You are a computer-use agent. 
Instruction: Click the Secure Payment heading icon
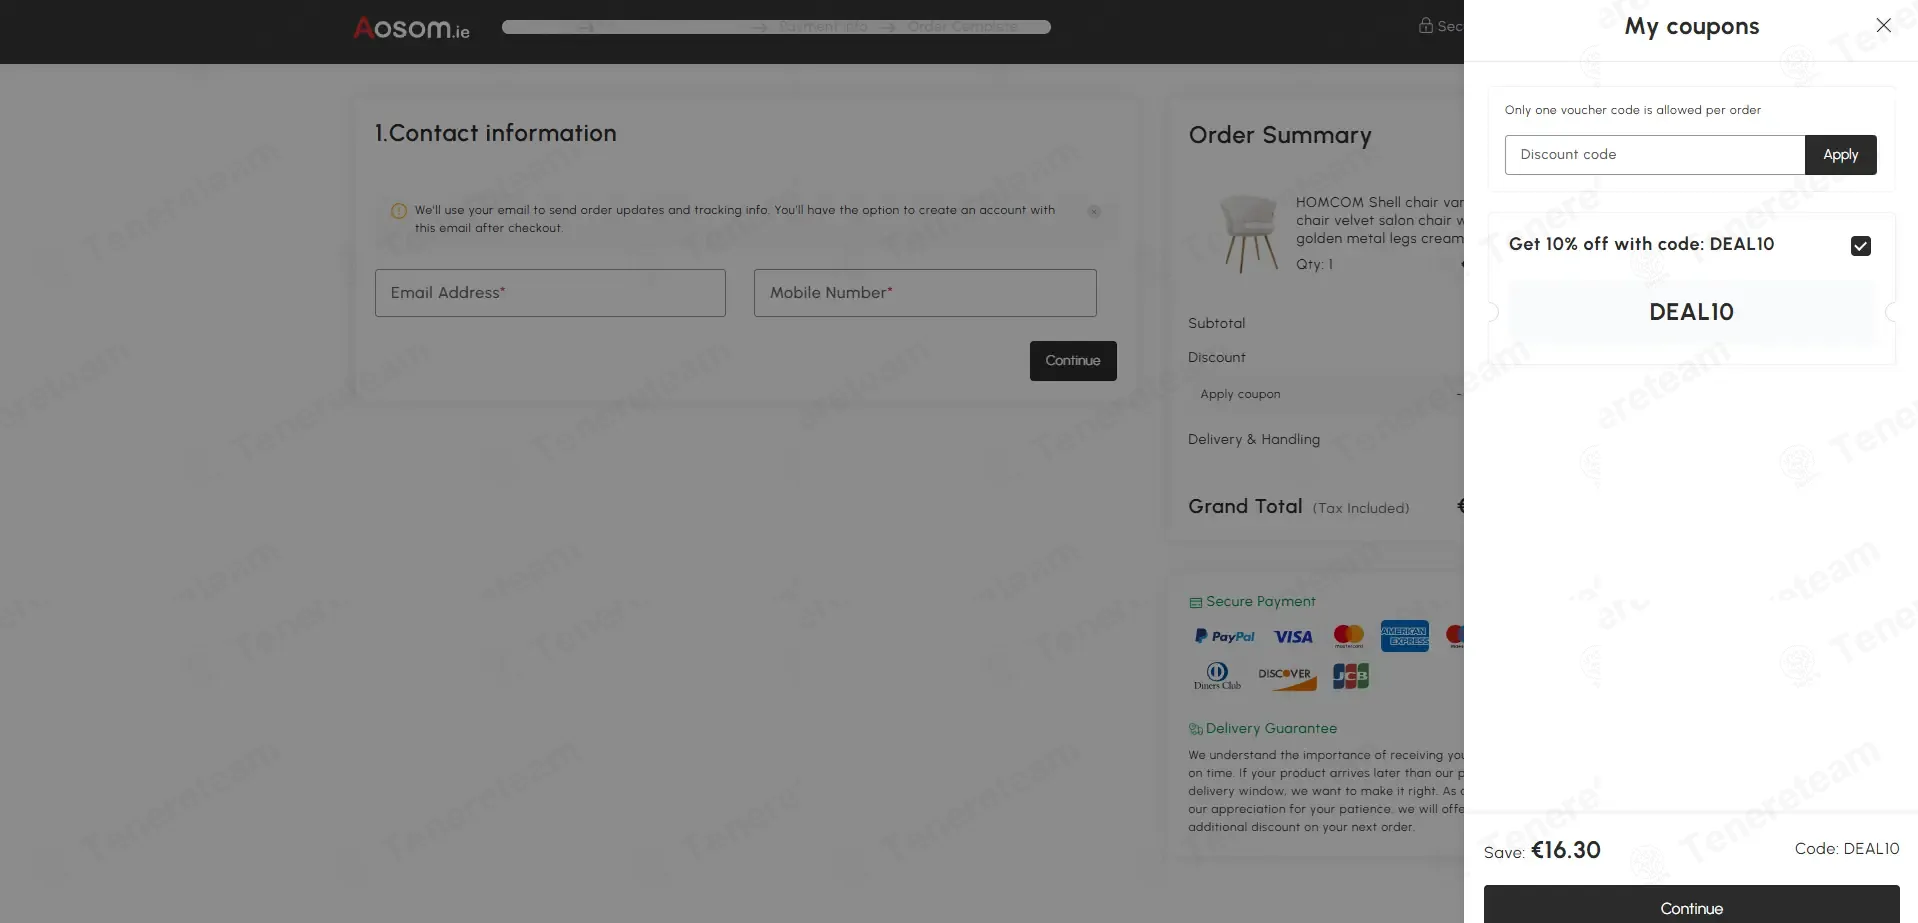point(1195,602)
